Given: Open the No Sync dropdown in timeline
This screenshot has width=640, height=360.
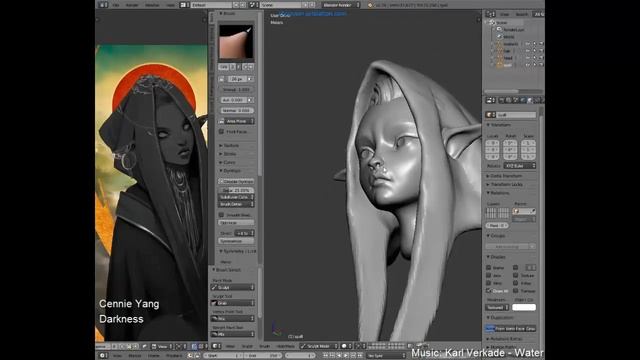Looking at the screenshot, I should tap(386, 356).
